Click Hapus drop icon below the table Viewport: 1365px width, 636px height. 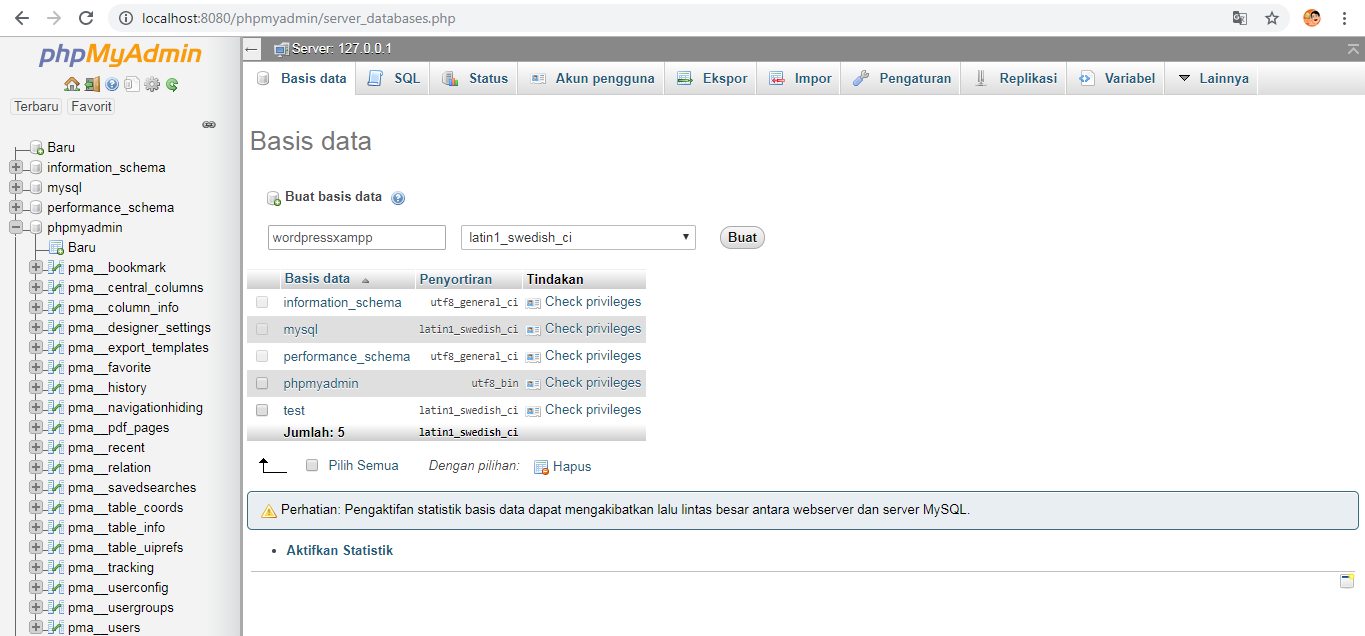pos(541,467)
